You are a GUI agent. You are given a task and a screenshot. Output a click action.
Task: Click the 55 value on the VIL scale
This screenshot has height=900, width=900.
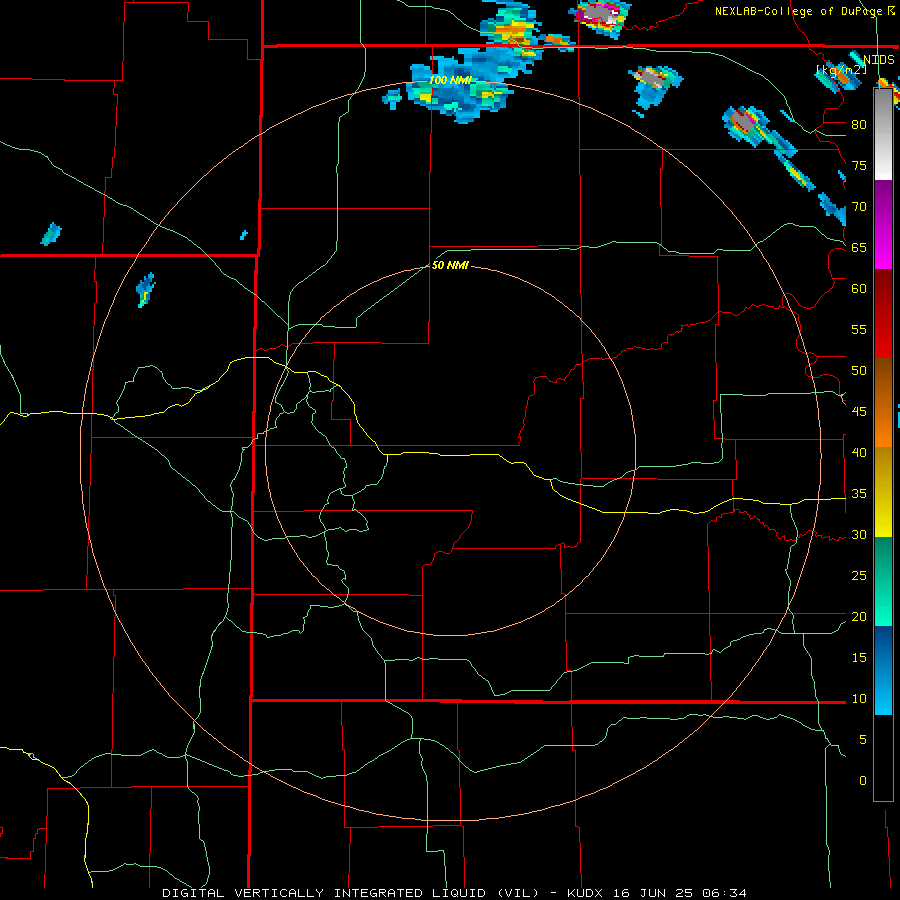click(x=859, y=329)
